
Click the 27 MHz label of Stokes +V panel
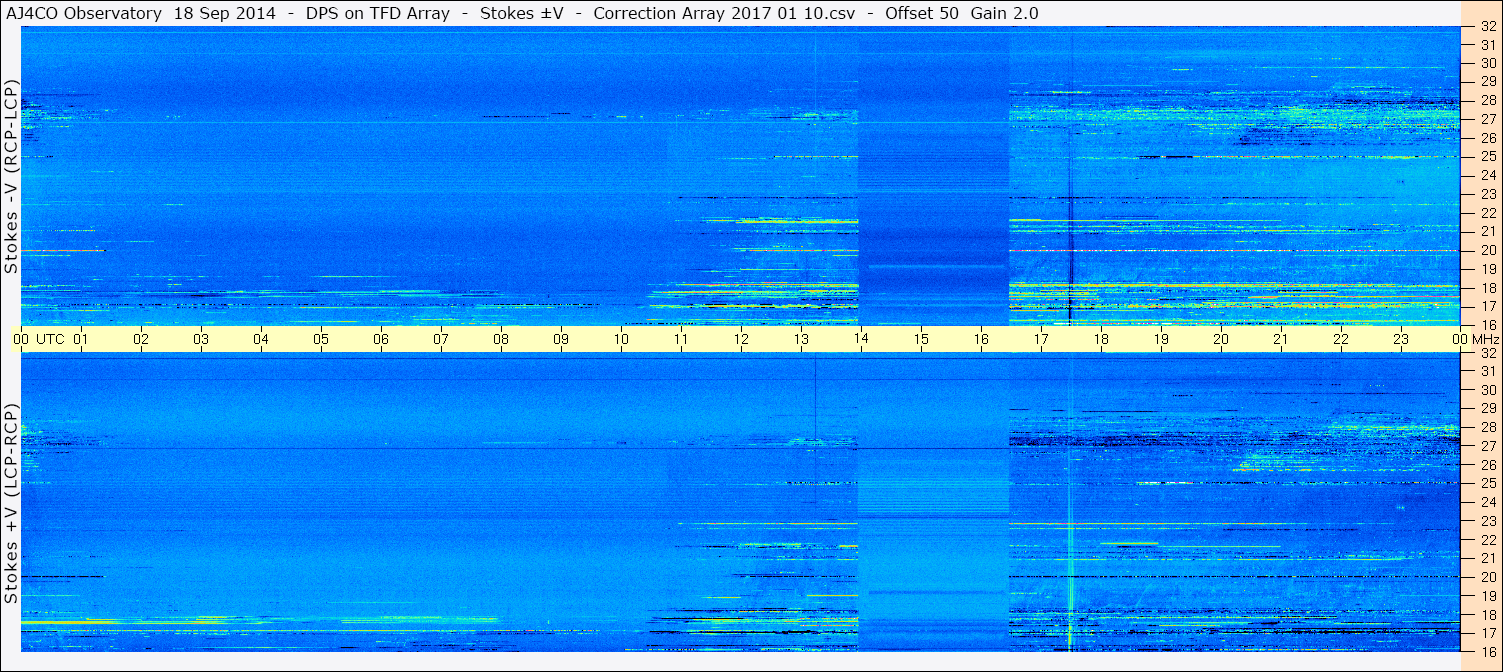[x=1488, y=446]
